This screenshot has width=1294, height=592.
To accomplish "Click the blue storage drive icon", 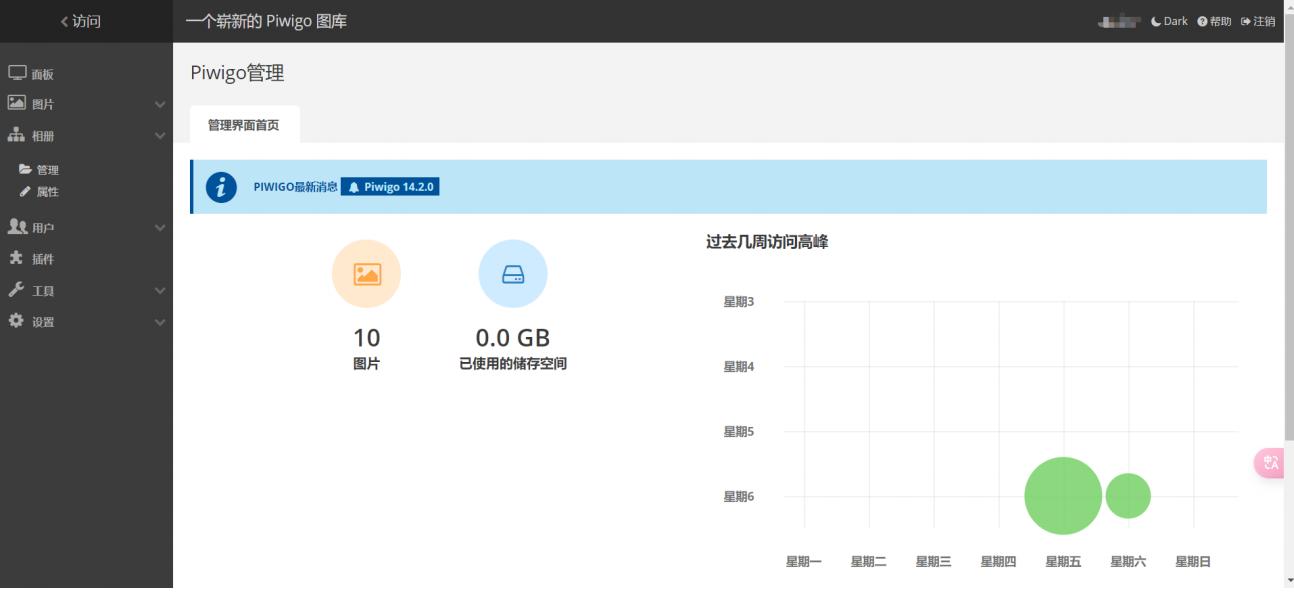I will 513,274.
